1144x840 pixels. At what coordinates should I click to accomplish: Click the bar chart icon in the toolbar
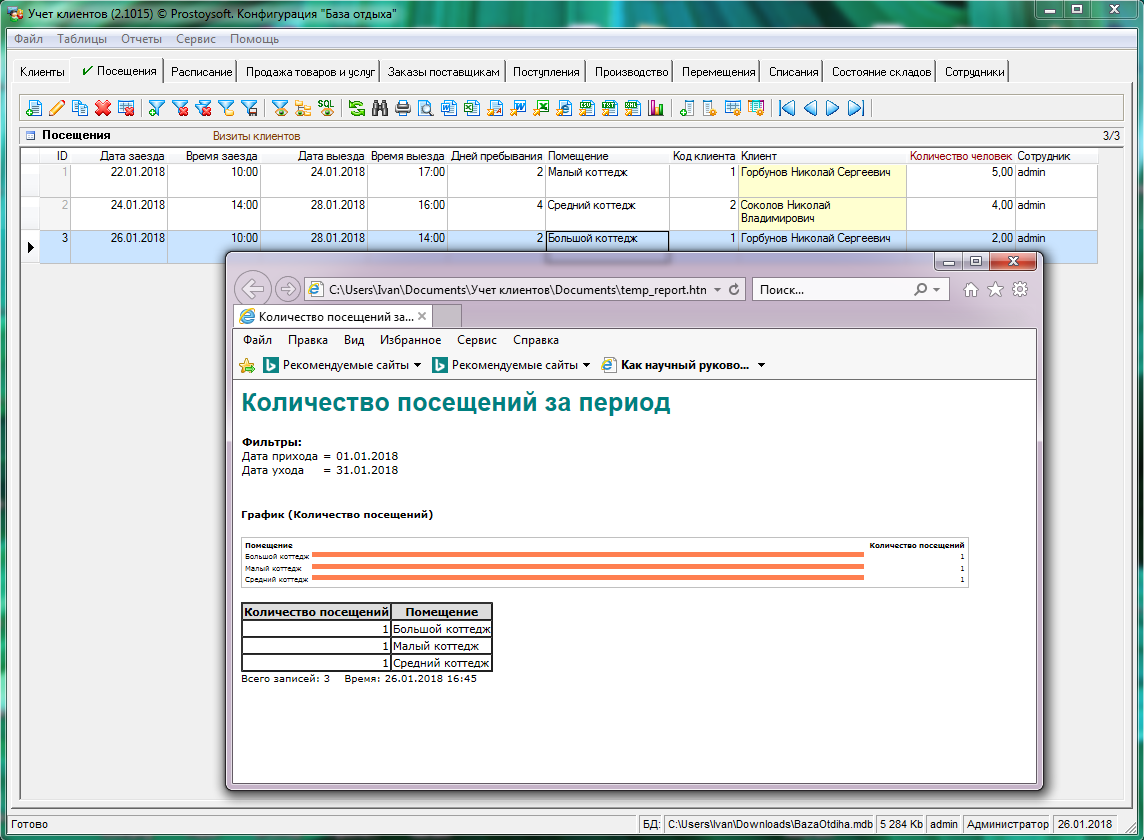pos(656,108)
